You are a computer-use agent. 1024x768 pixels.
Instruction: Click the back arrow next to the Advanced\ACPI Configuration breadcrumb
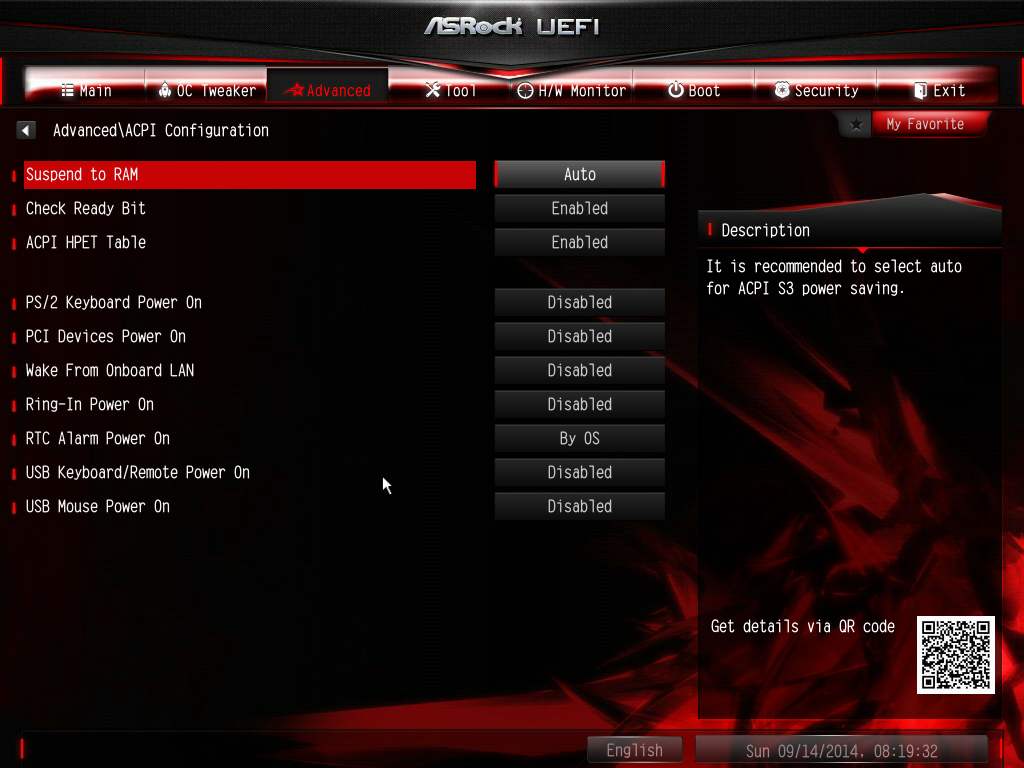point(25,130)
